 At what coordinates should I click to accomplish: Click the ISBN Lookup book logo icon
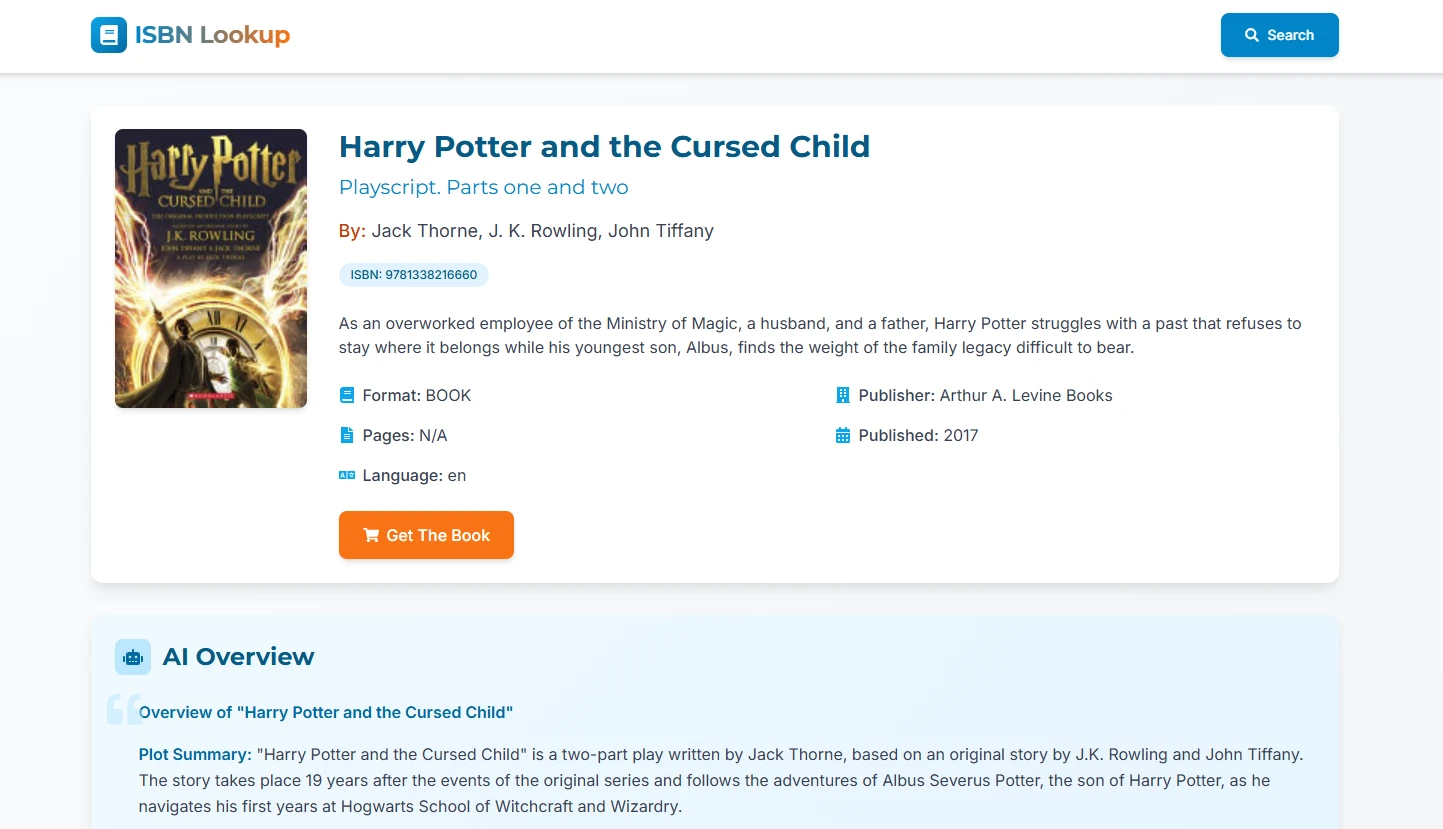pos(108,35)
